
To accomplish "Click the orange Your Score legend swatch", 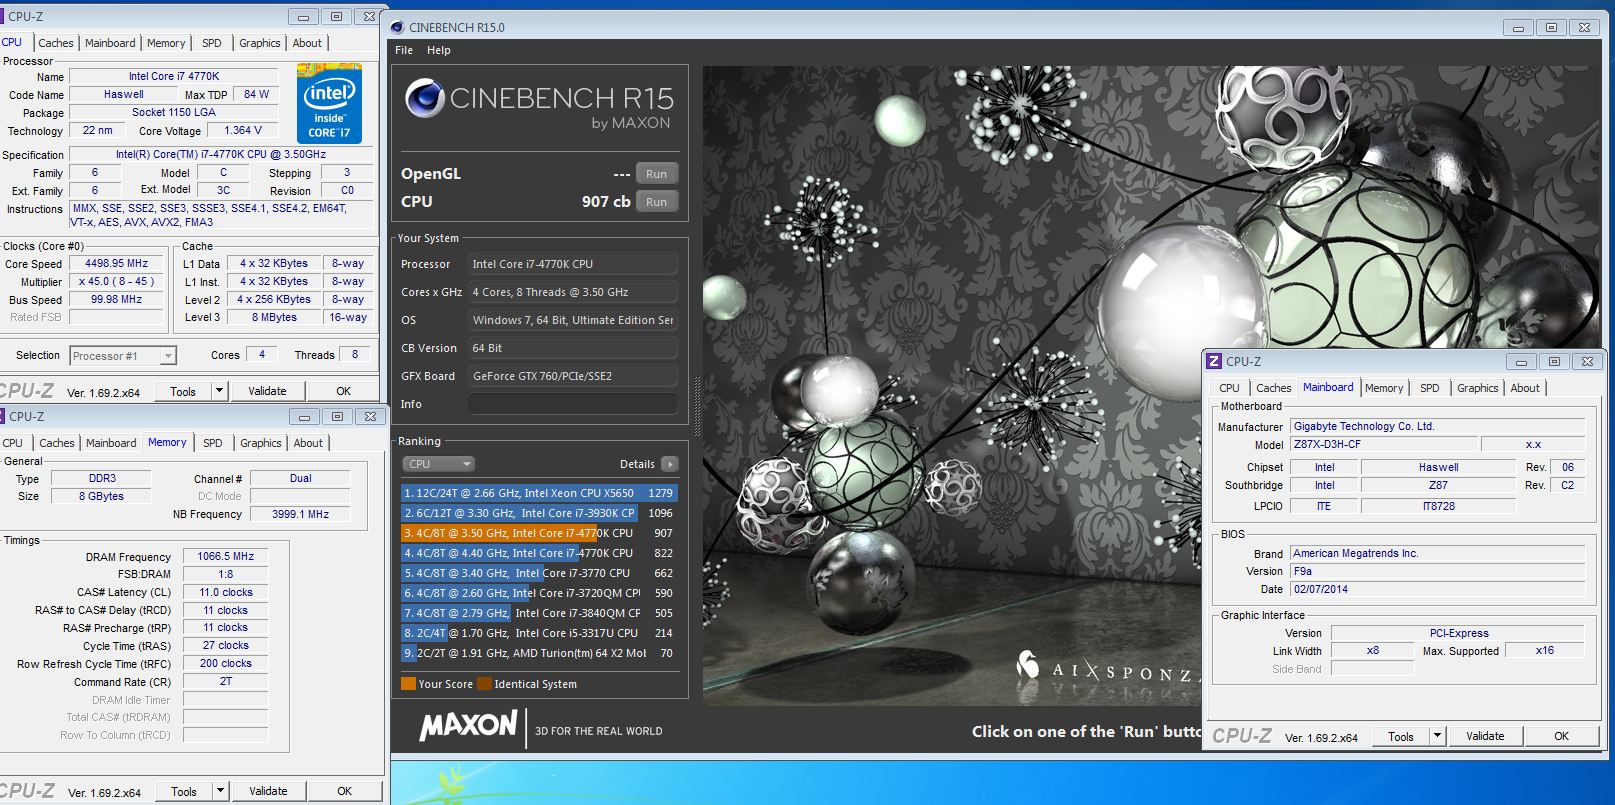I will click(x=408, y=684).
